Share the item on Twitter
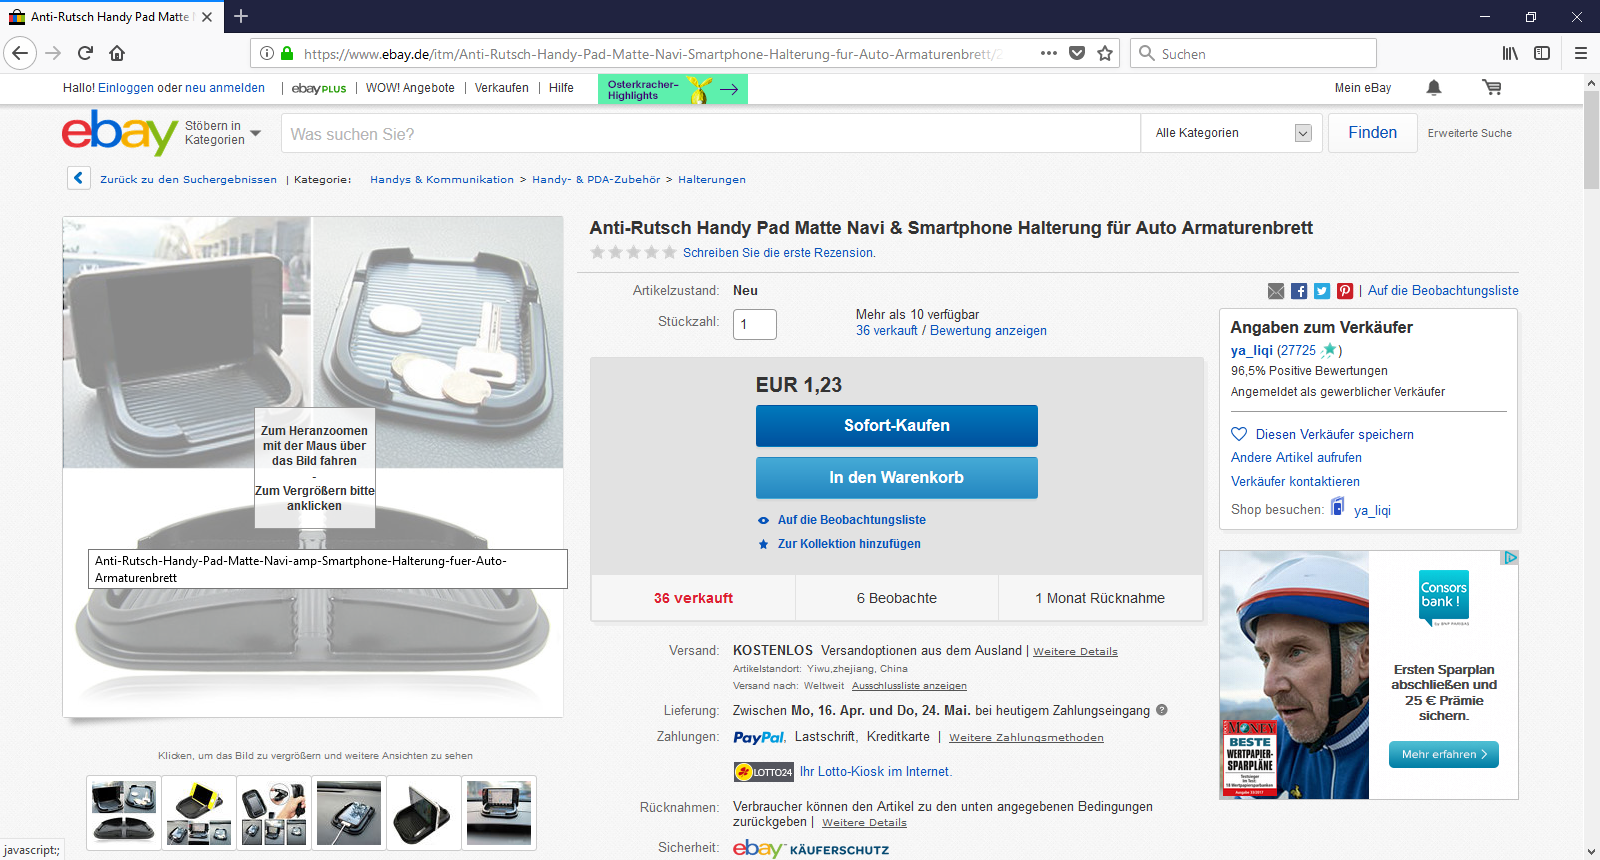Image resolution: width=1600 pixels, height=860 pixels. coord(1322,291)
